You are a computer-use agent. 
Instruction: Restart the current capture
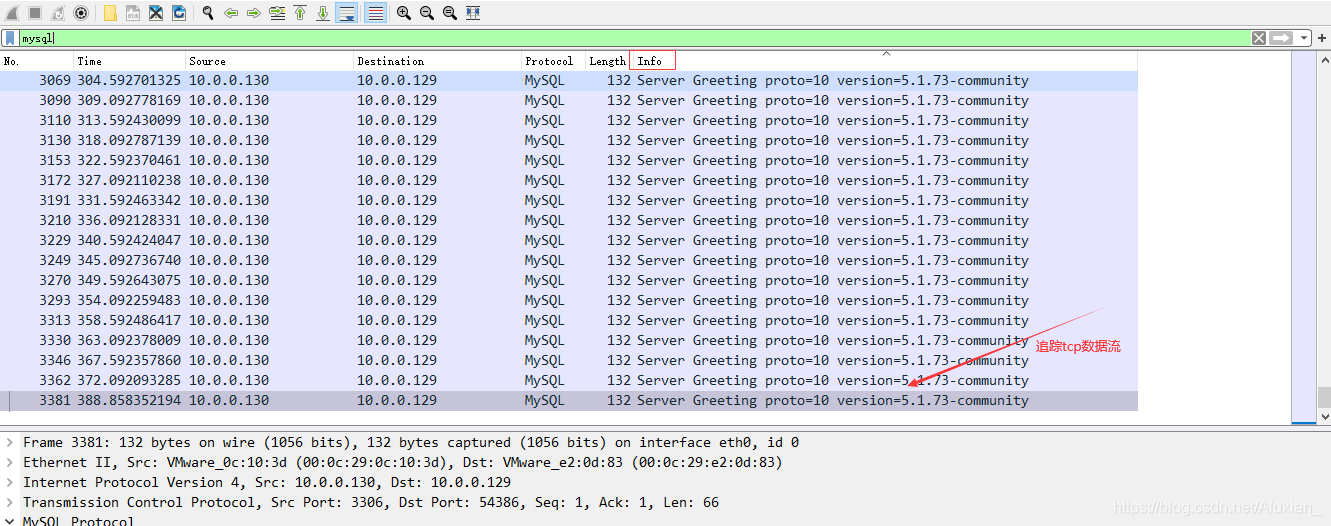click(58, 13)
